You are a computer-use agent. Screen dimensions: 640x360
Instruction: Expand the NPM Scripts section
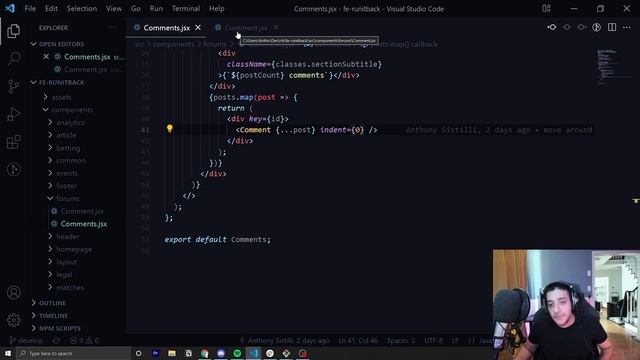pyautogui.click(x=60, y=328)
